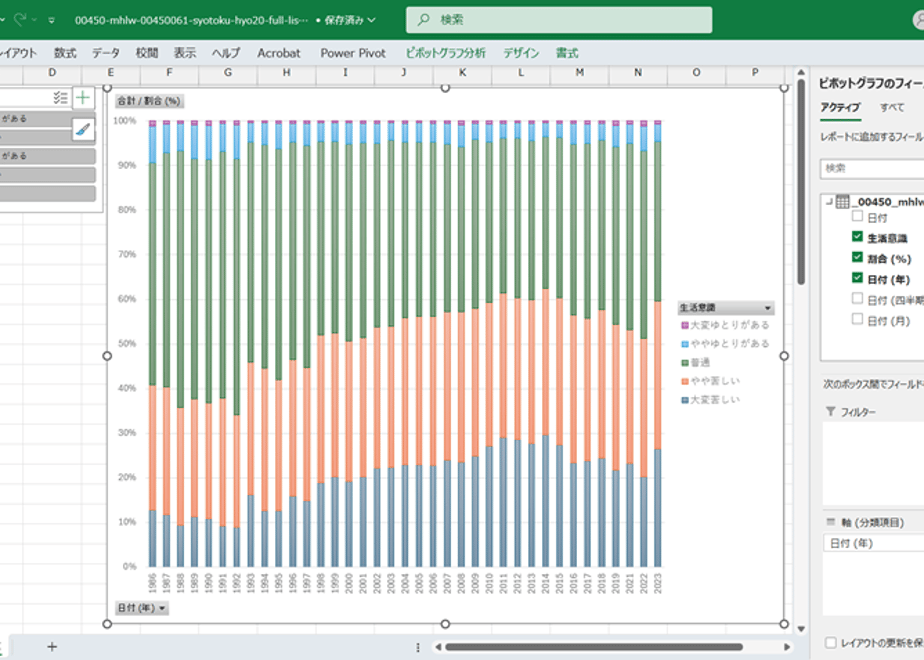Viewport: 924px width, 660px height.
Task: Click the フィルター funnel icon
Action: click(x=830, y=411)
